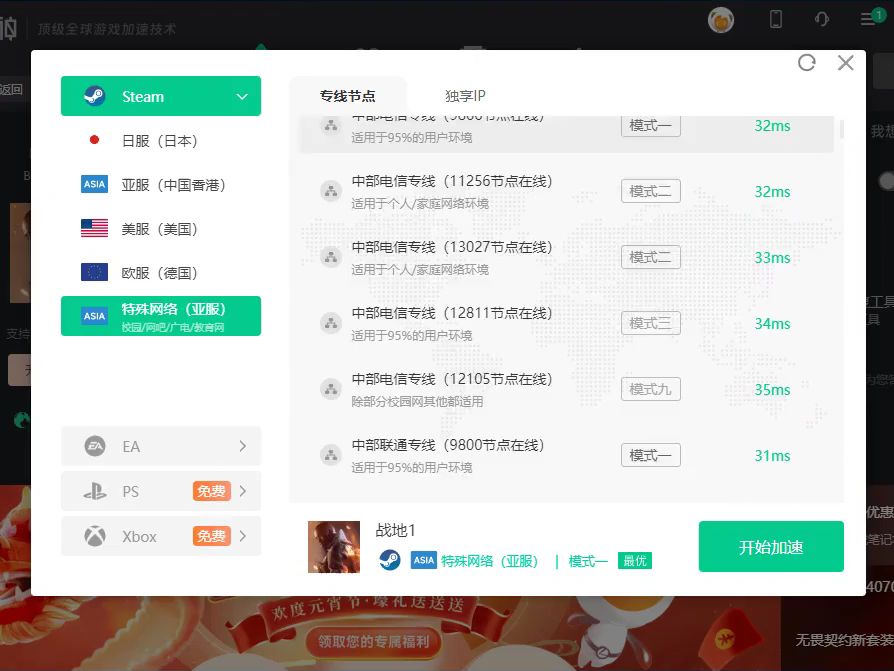Click 33ms latency value
This screenshot has width=894, height=671.
pyautogui.click(x=772, y=257)
